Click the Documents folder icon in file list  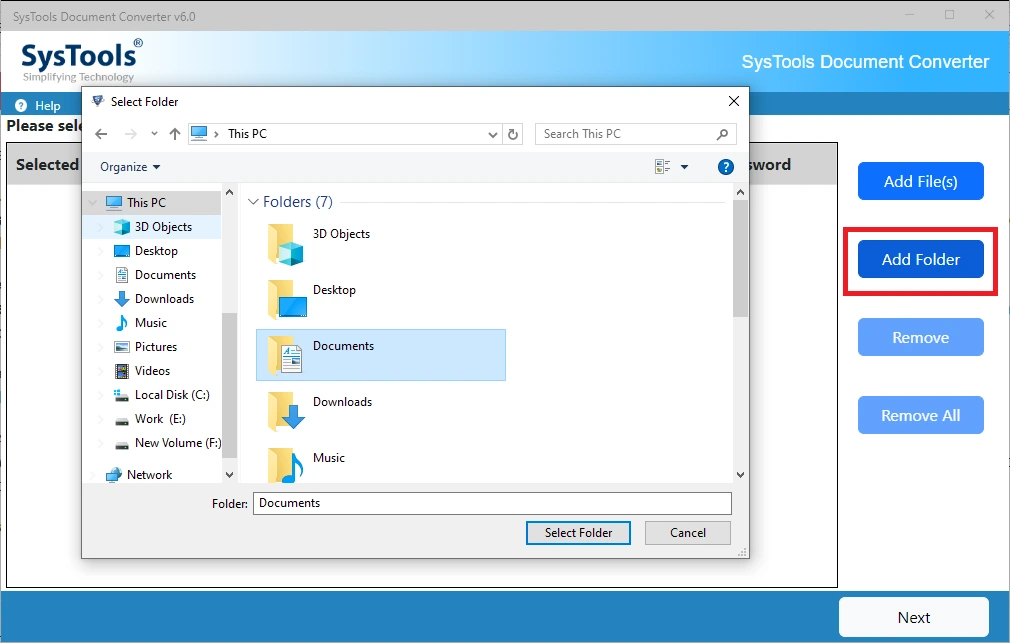point(285,355)
